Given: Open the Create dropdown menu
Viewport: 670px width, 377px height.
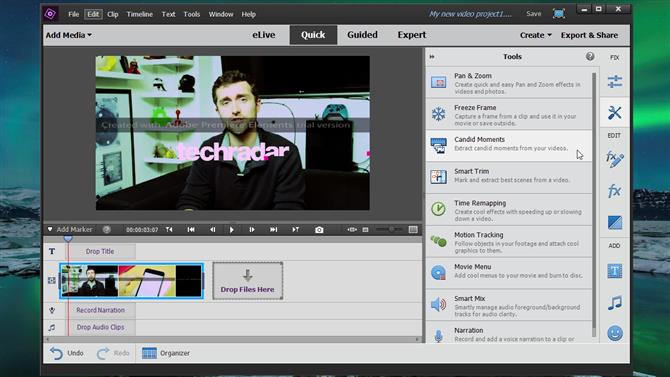Looking at the screenshot, I should (x=535, y=35).
